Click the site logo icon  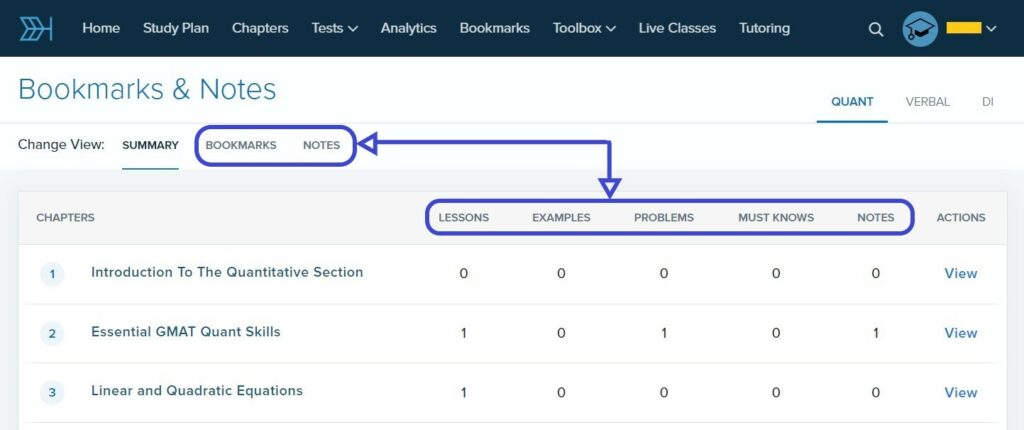pyautogui.click(x=36, y=28)
